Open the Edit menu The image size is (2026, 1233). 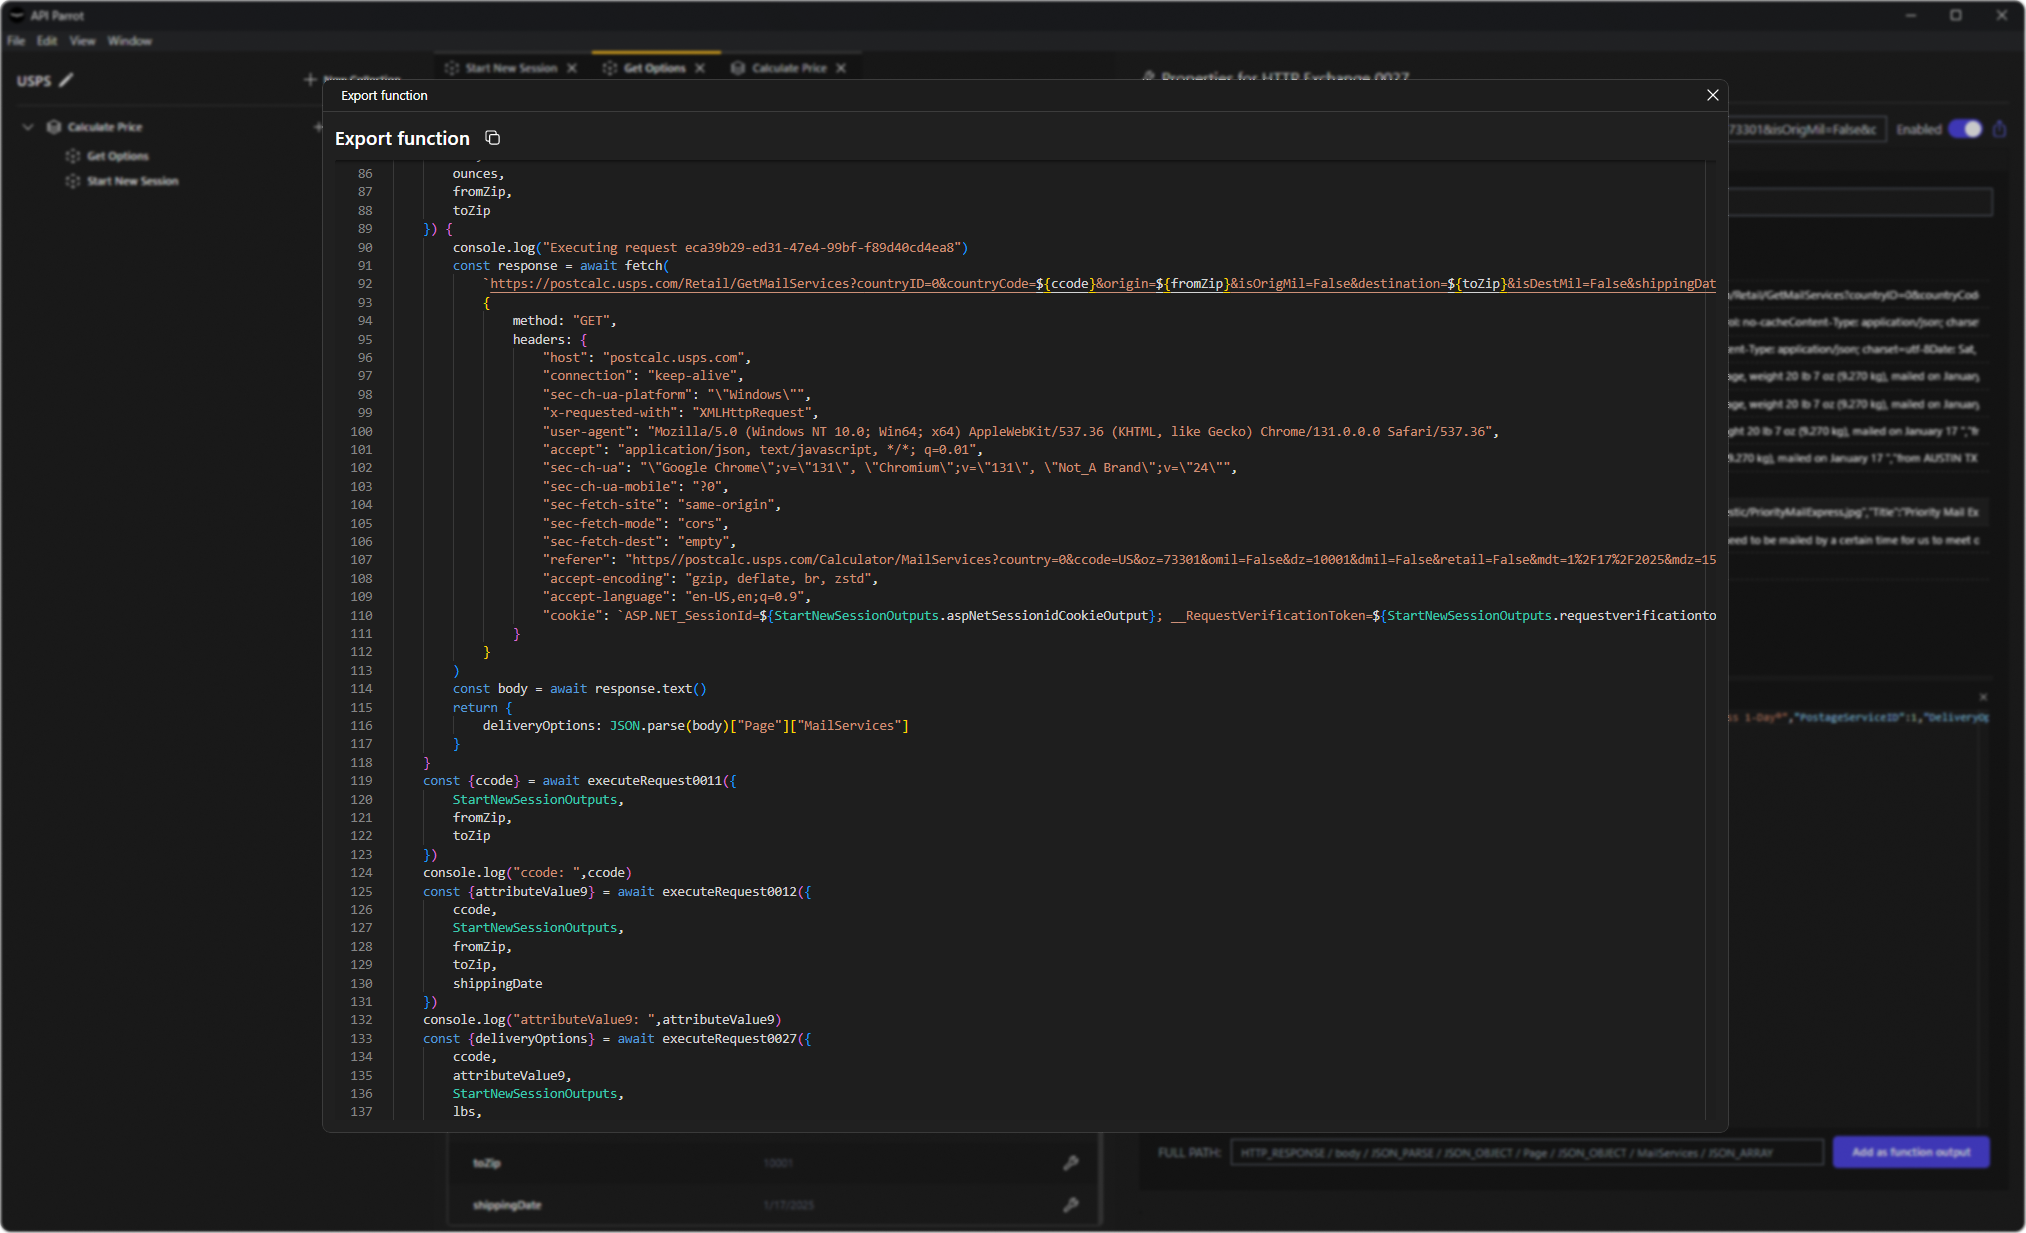click(47, 41)
